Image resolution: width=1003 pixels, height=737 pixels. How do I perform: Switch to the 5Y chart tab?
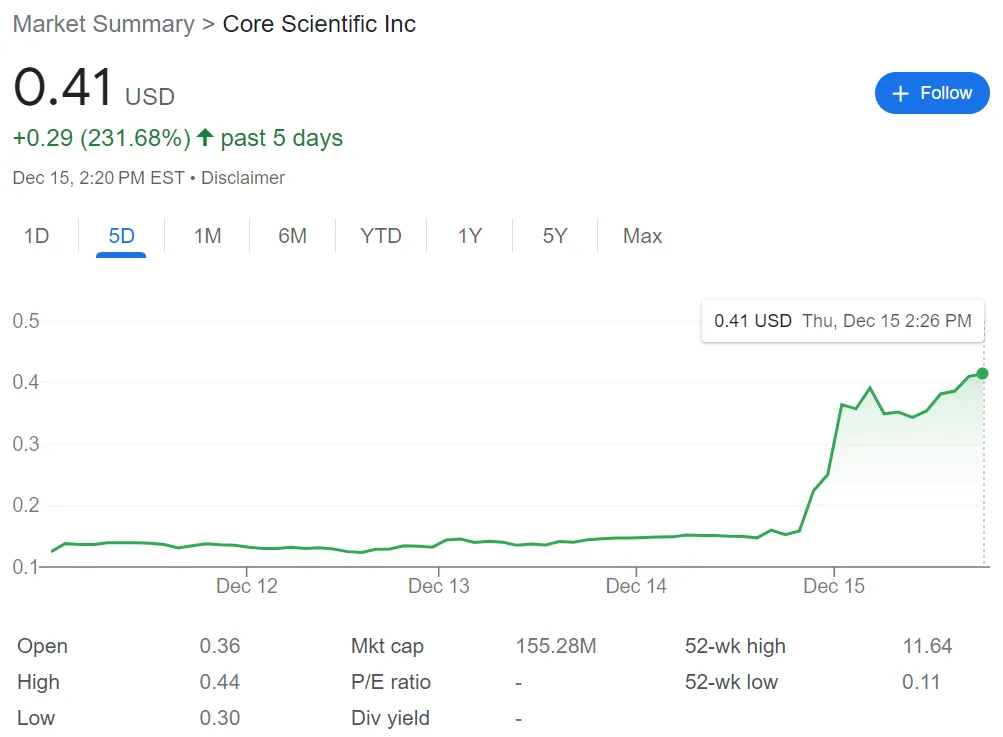(555, 236)
